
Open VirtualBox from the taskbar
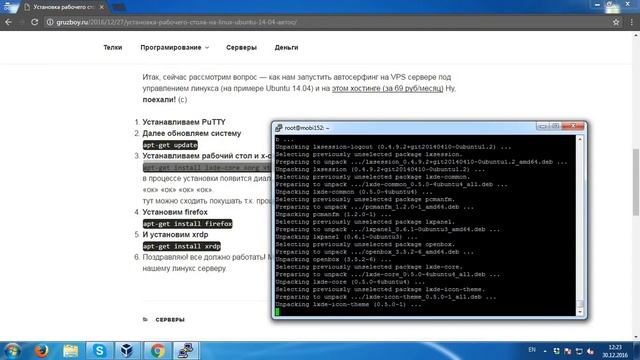click(127, 351)
